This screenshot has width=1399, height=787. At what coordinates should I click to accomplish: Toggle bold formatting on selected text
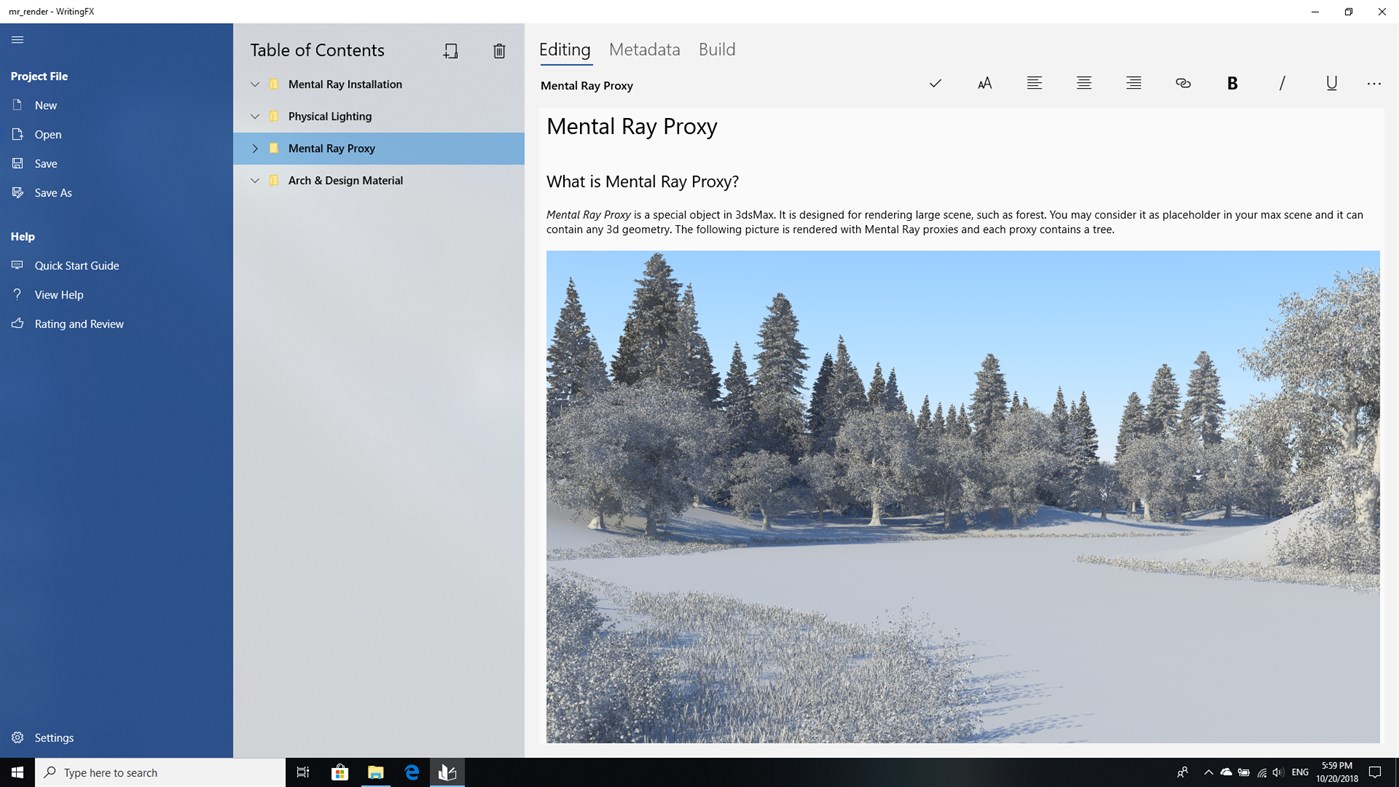click(1232, 84)
